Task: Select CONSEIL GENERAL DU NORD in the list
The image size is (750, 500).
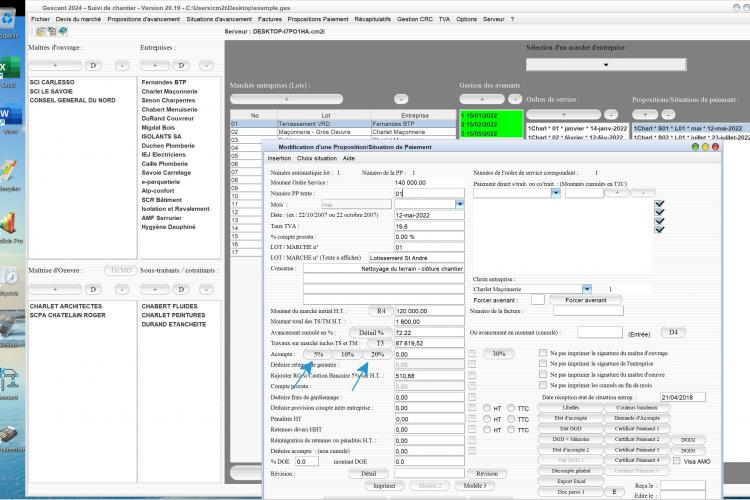Action: click(x=73, y=100)
